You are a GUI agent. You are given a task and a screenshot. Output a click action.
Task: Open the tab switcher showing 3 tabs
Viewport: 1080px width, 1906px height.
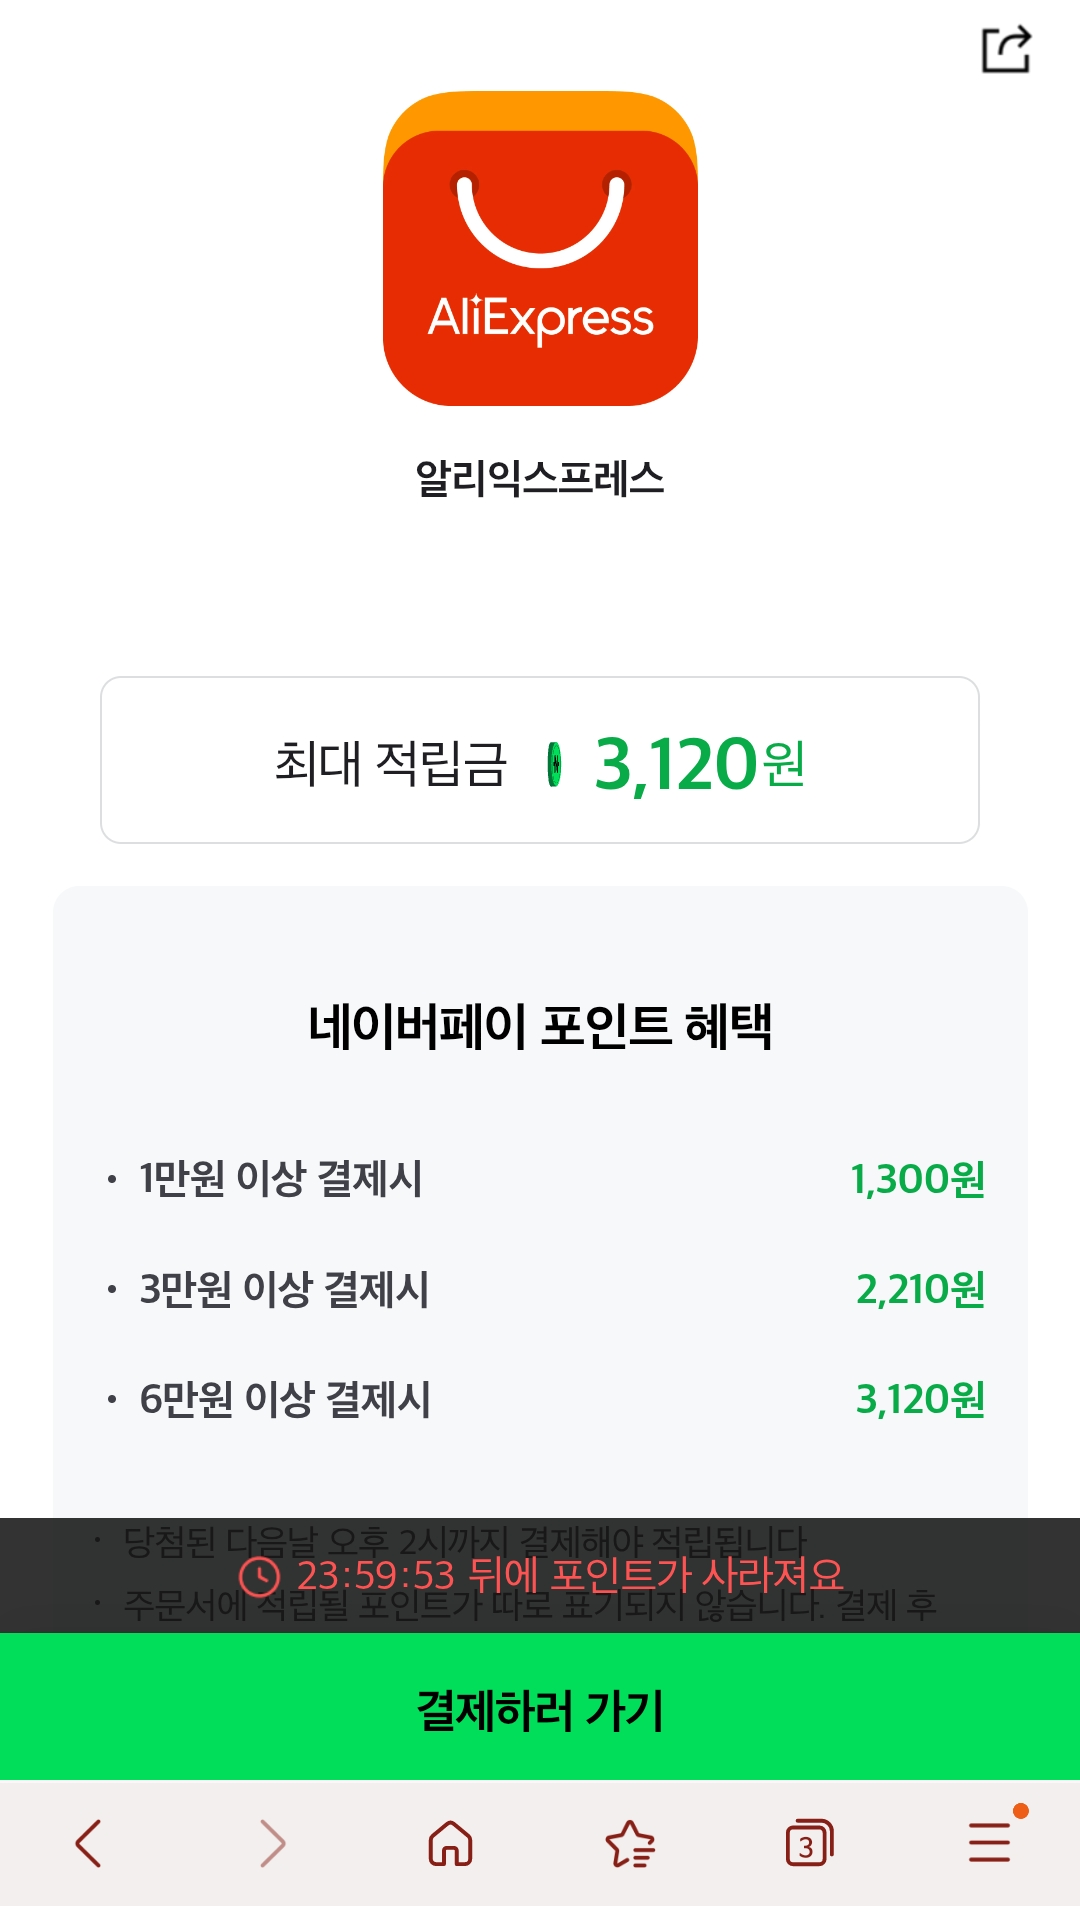coord(809,1843)
